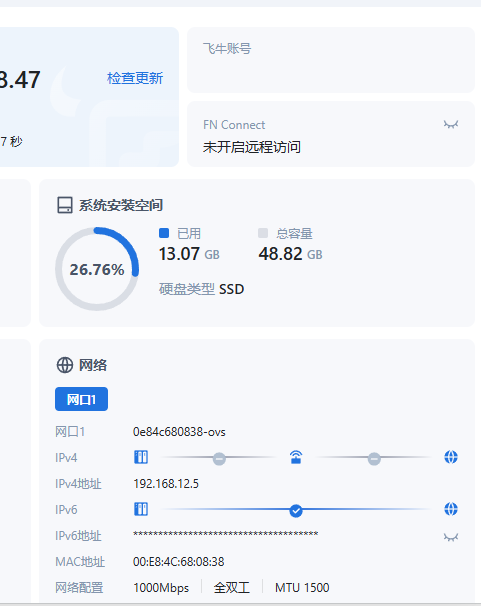
Task: Click the first gray IPv4 disconnected node
Action: [x=219, y=459]
